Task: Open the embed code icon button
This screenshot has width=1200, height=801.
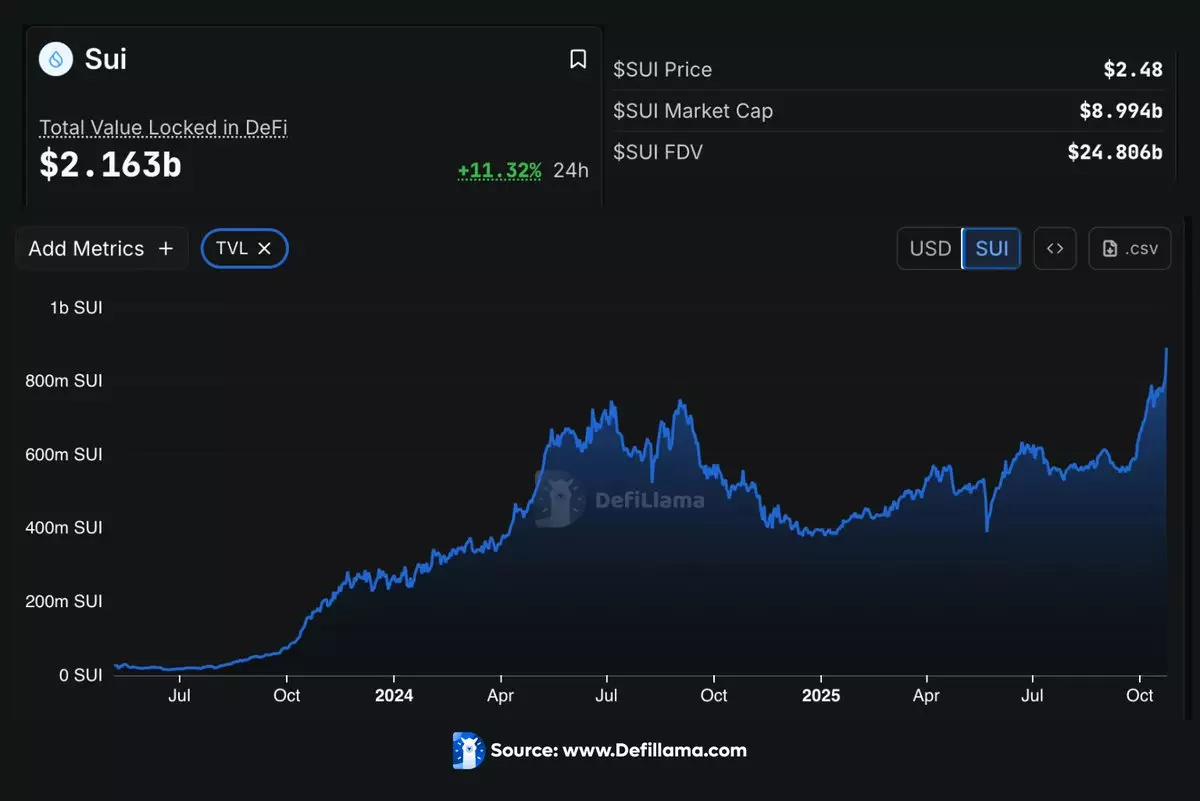Action: pos(1054,249)
